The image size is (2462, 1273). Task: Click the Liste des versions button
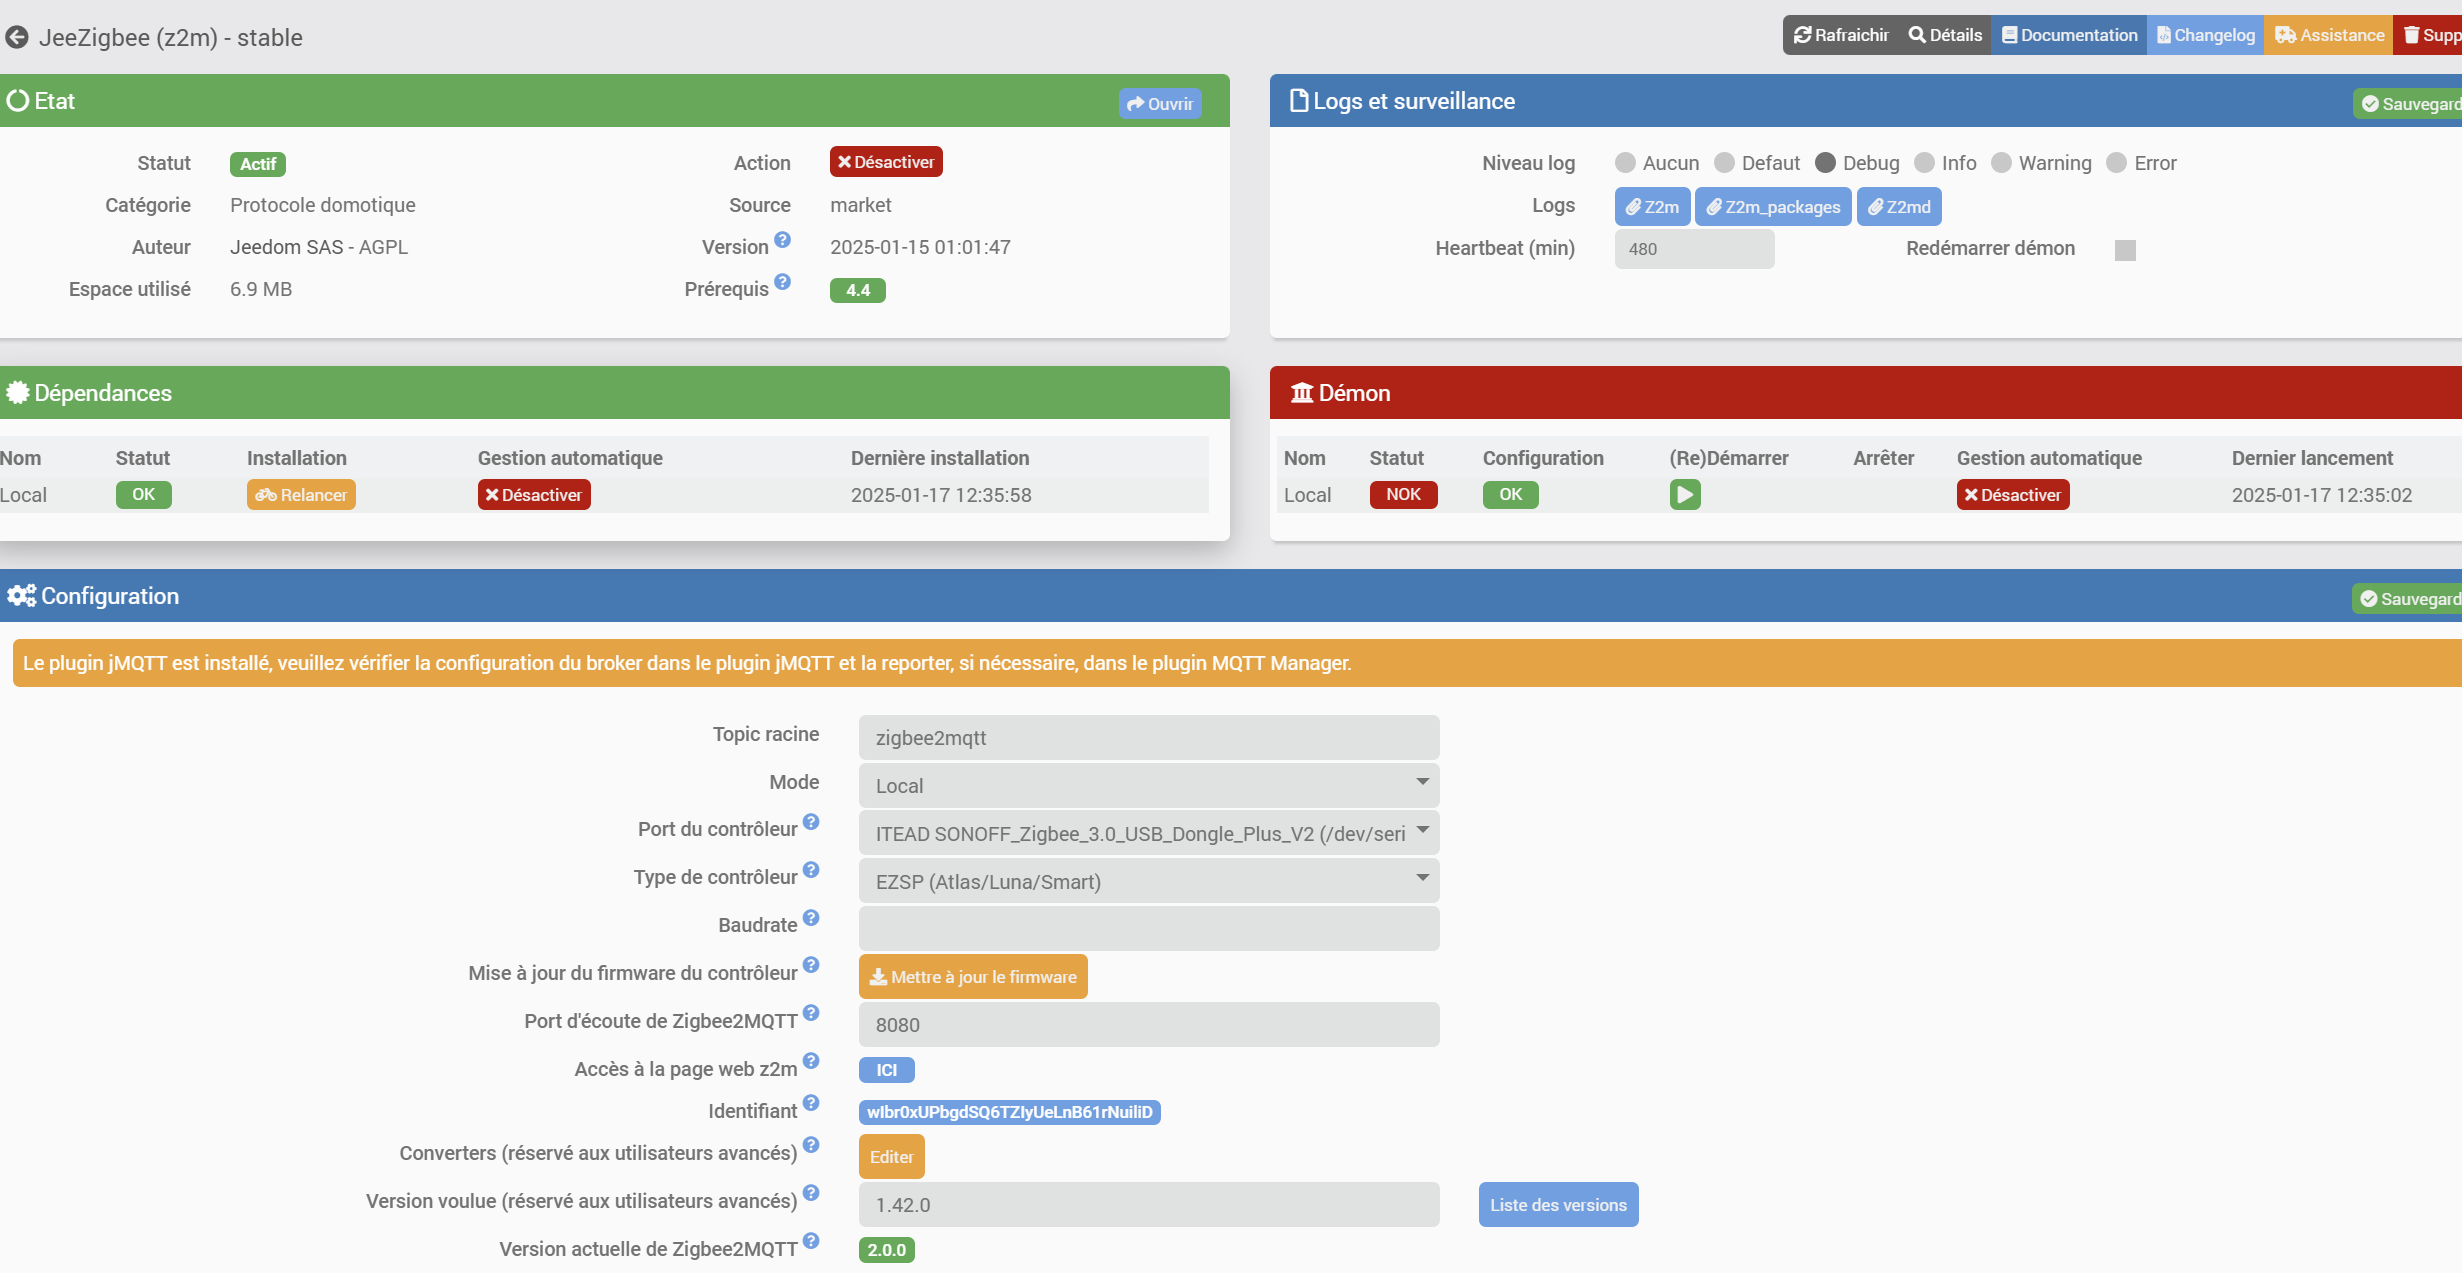coord(1558,1205)
